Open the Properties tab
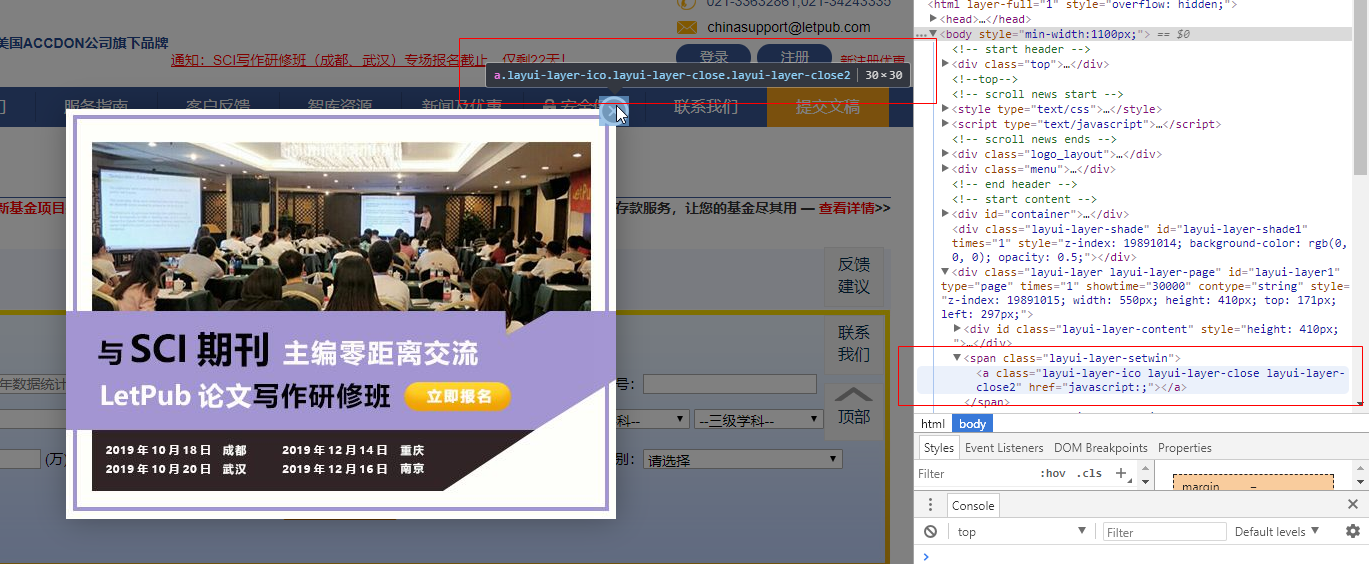 pos(1185,448)
